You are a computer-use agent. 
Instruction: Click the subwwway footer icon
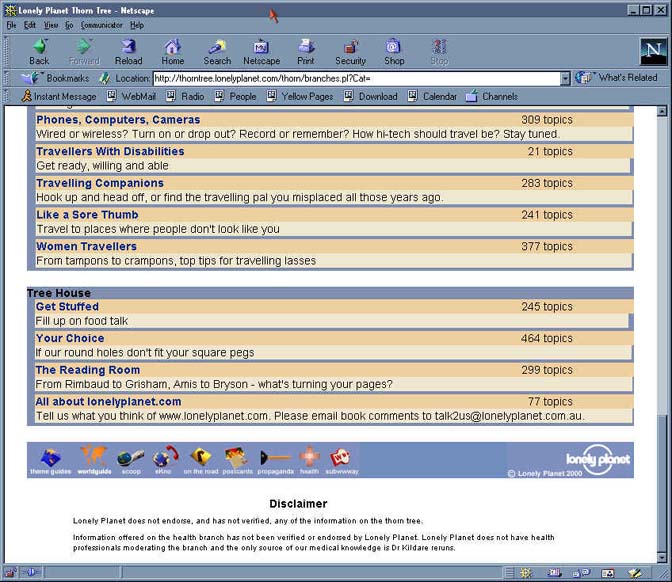pos(342,461)
